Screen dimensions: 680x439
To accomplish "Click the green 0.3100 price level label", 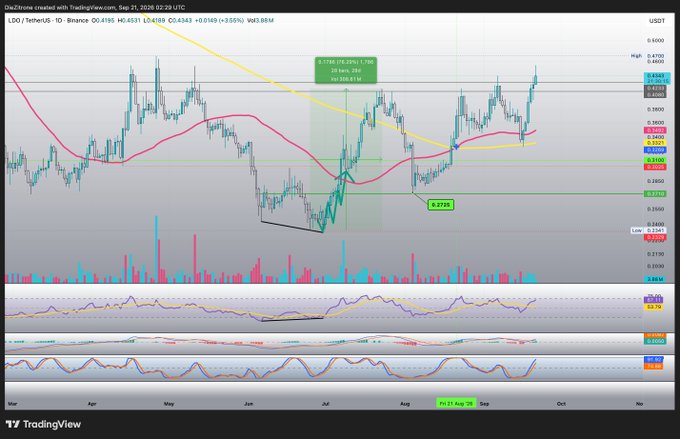I will click(x=654, y=160).
